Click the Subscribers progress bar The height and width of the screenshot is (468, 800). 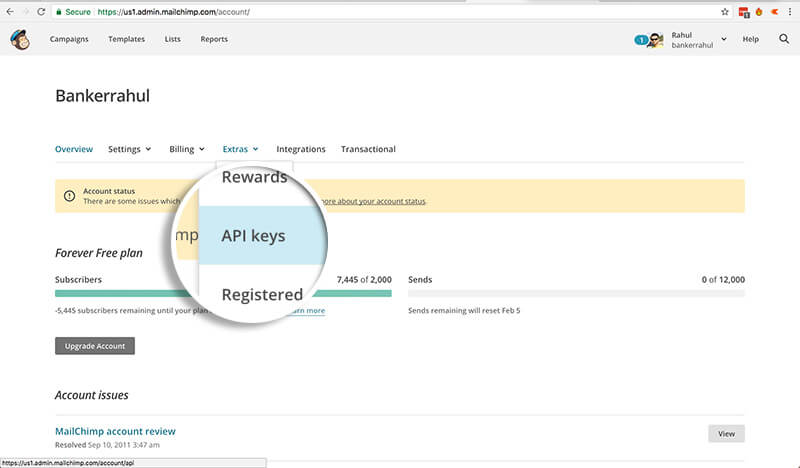tap(223, 293)
